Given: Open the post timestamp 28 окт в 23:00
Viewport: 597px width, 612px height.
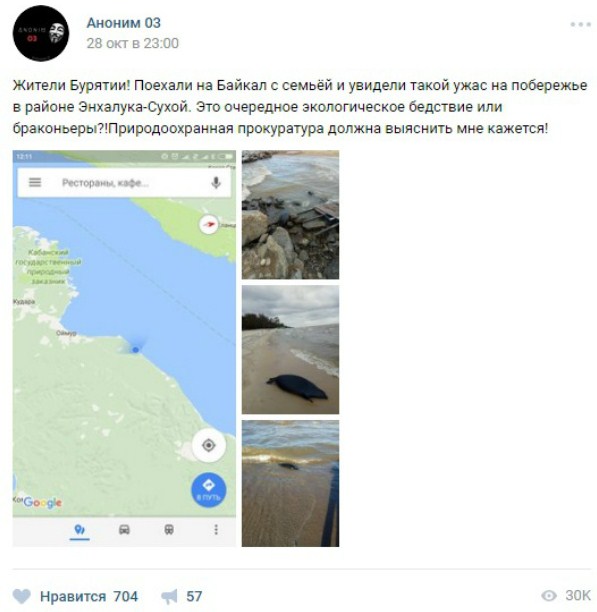Looking at the screenshot, I should tap(132, 43).
